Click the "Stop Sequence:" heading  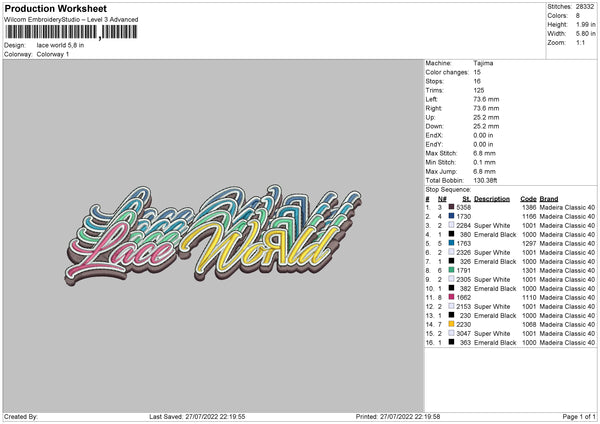(448, 190)
